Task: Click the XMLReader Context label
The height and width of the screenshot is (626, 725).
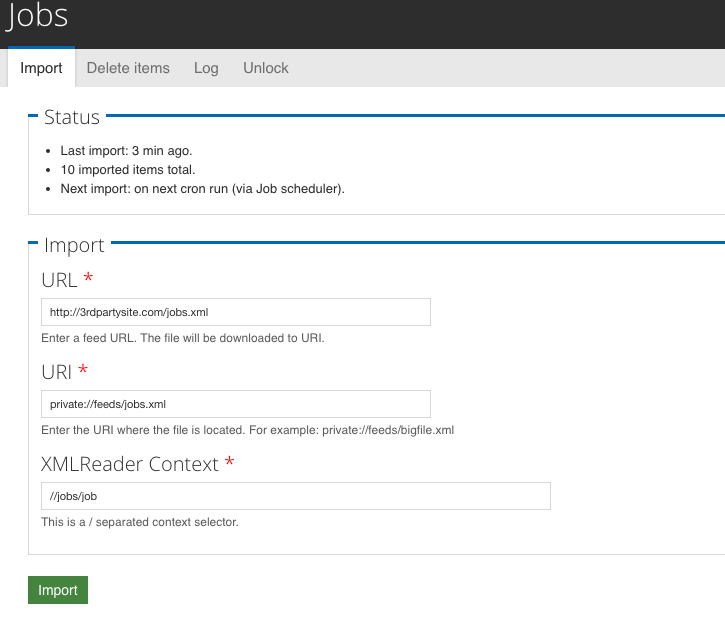Action: pyautogui.click(x=129, y=463)
